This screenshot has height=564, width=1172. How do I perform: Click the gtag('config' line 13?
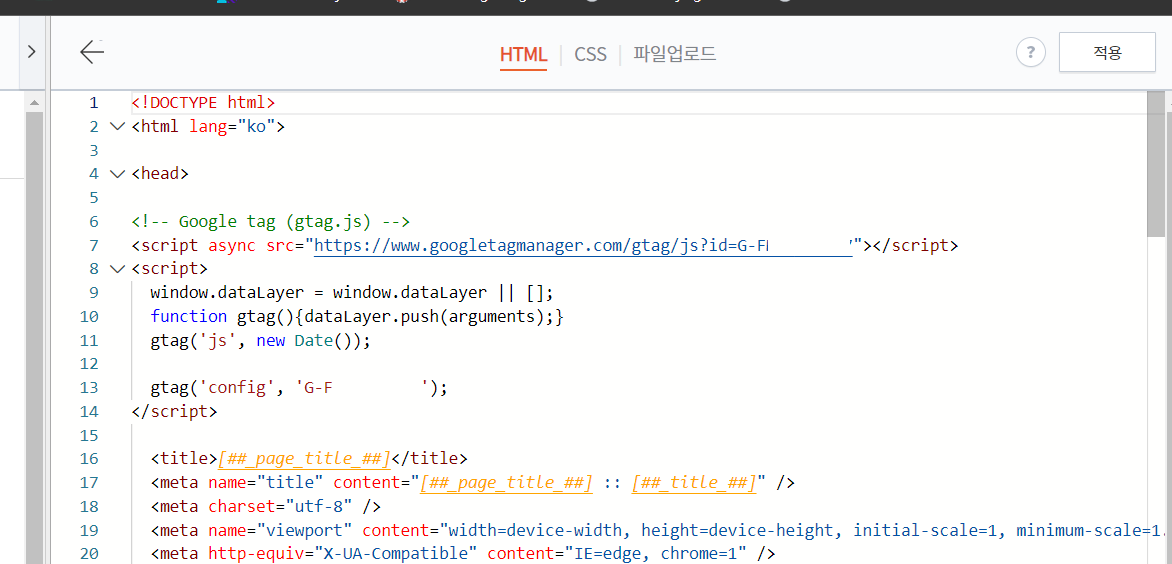point(298,388)
